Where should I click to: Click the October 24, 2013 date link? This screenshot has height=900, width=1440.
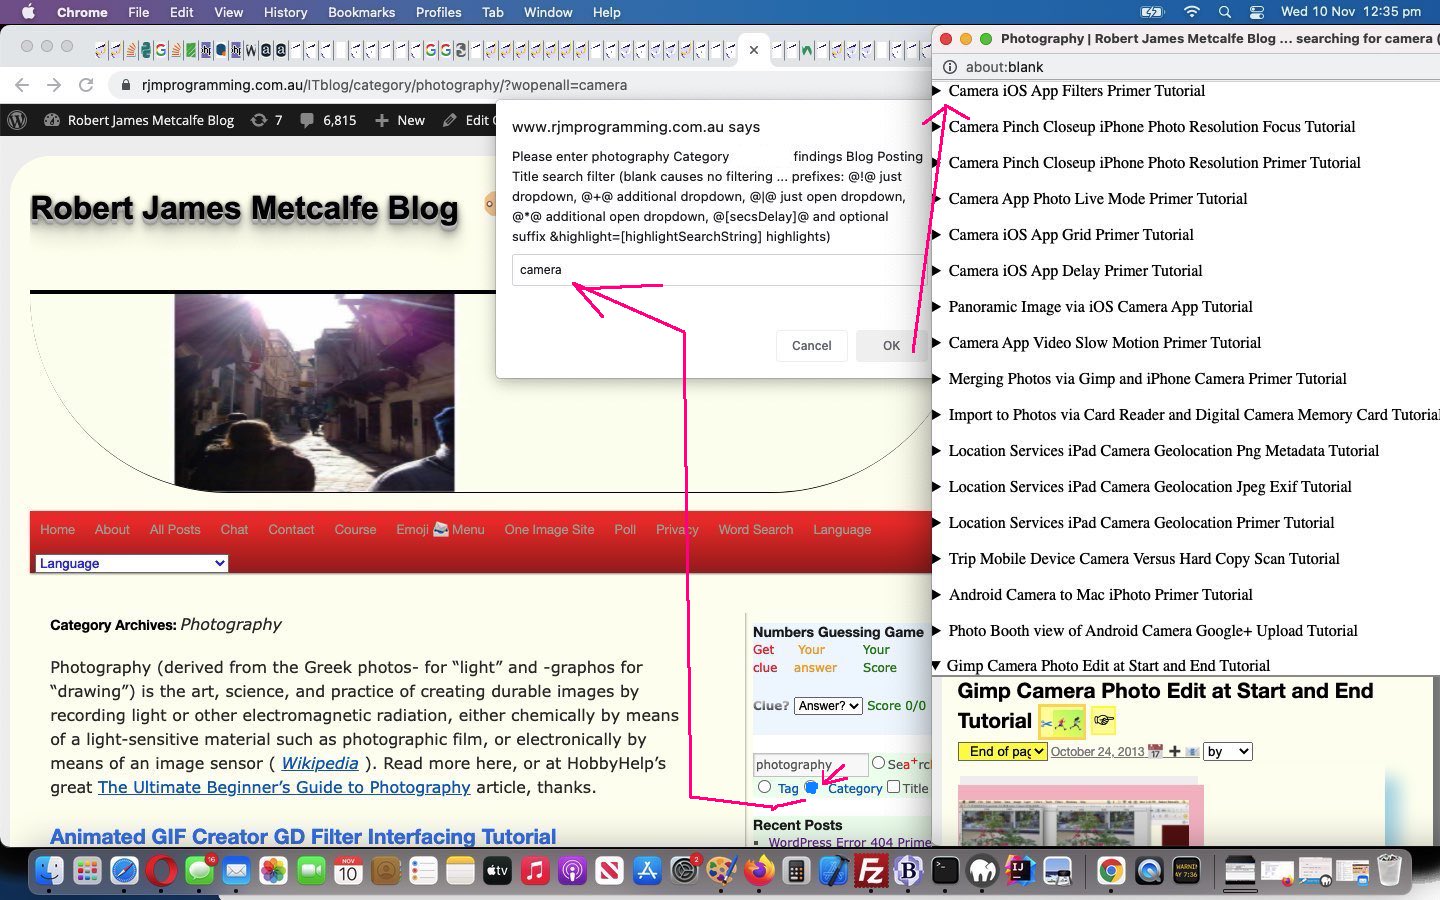1097,752
